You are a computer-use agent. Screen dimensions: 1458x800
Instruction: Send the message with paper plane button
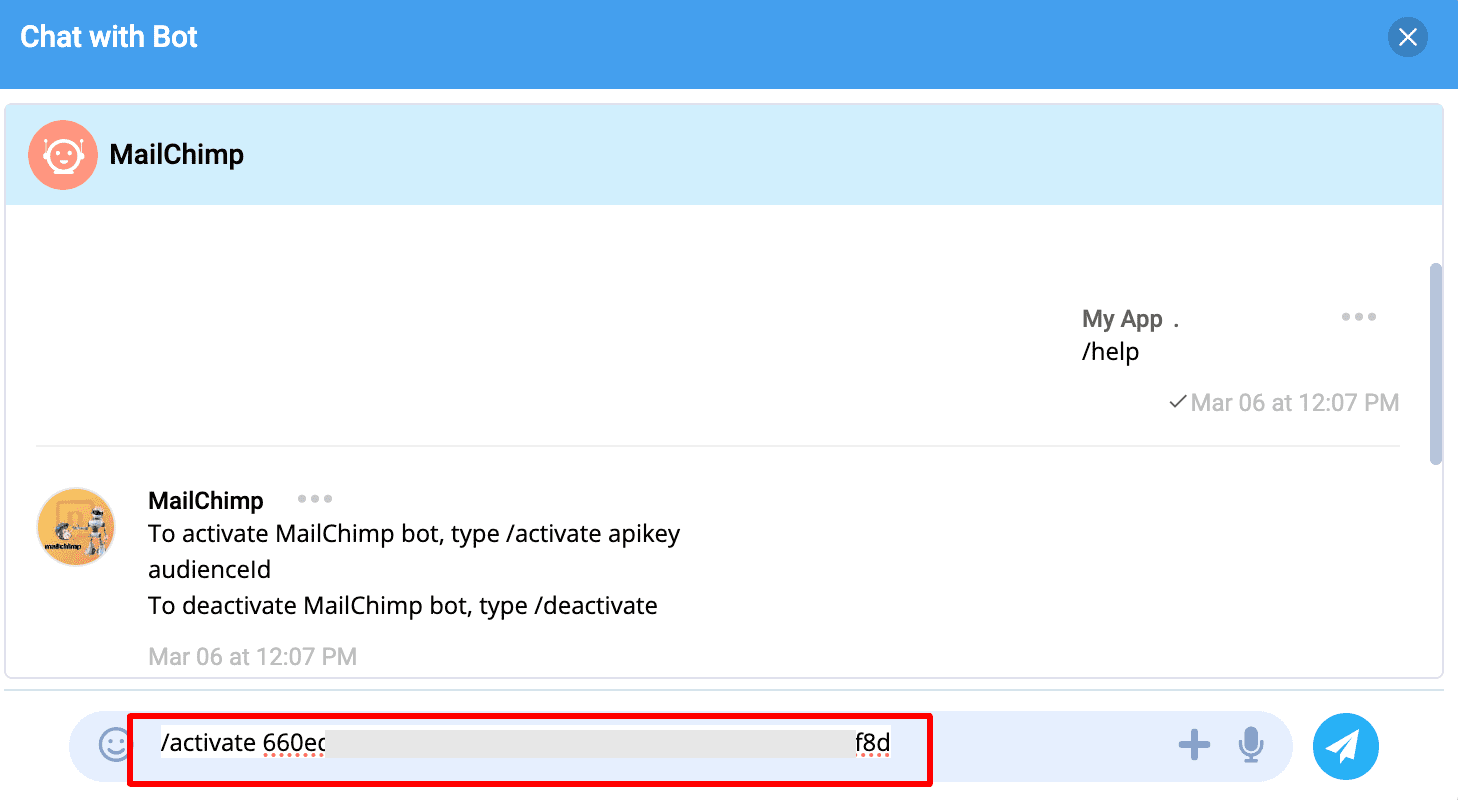(x=1345, y=746)
